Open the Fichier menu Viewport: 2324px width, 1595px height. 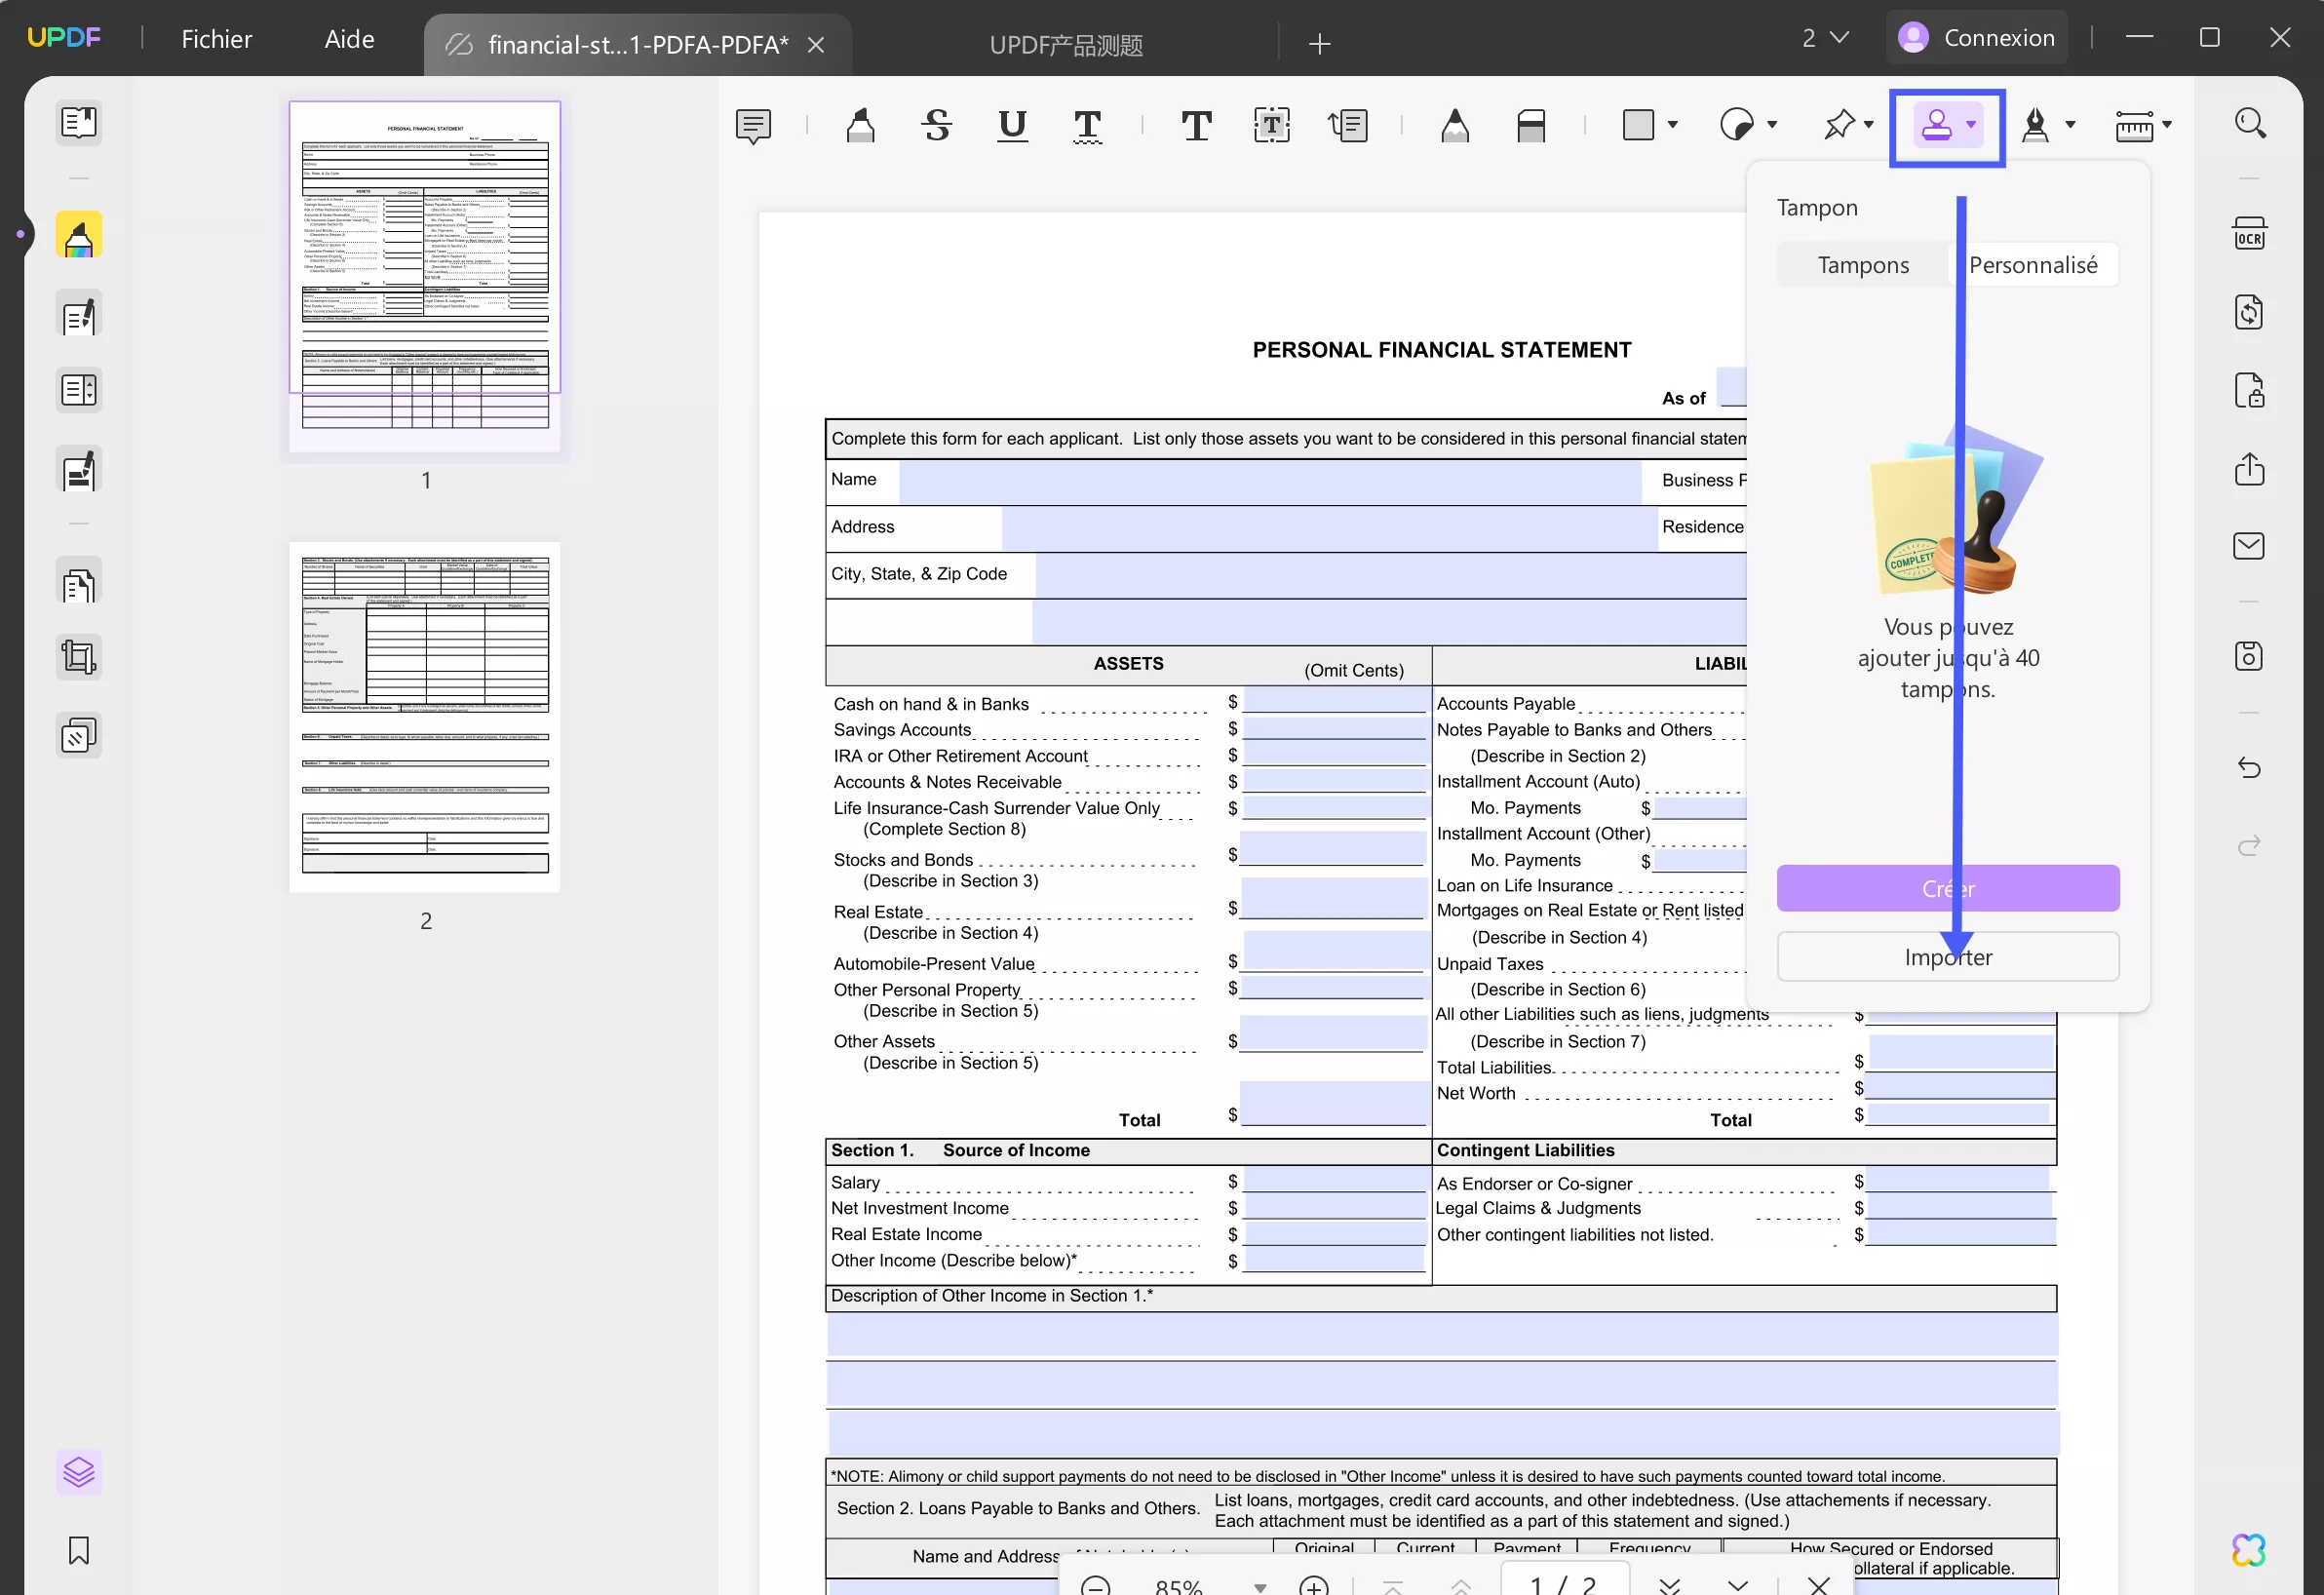tap(216, 39)
